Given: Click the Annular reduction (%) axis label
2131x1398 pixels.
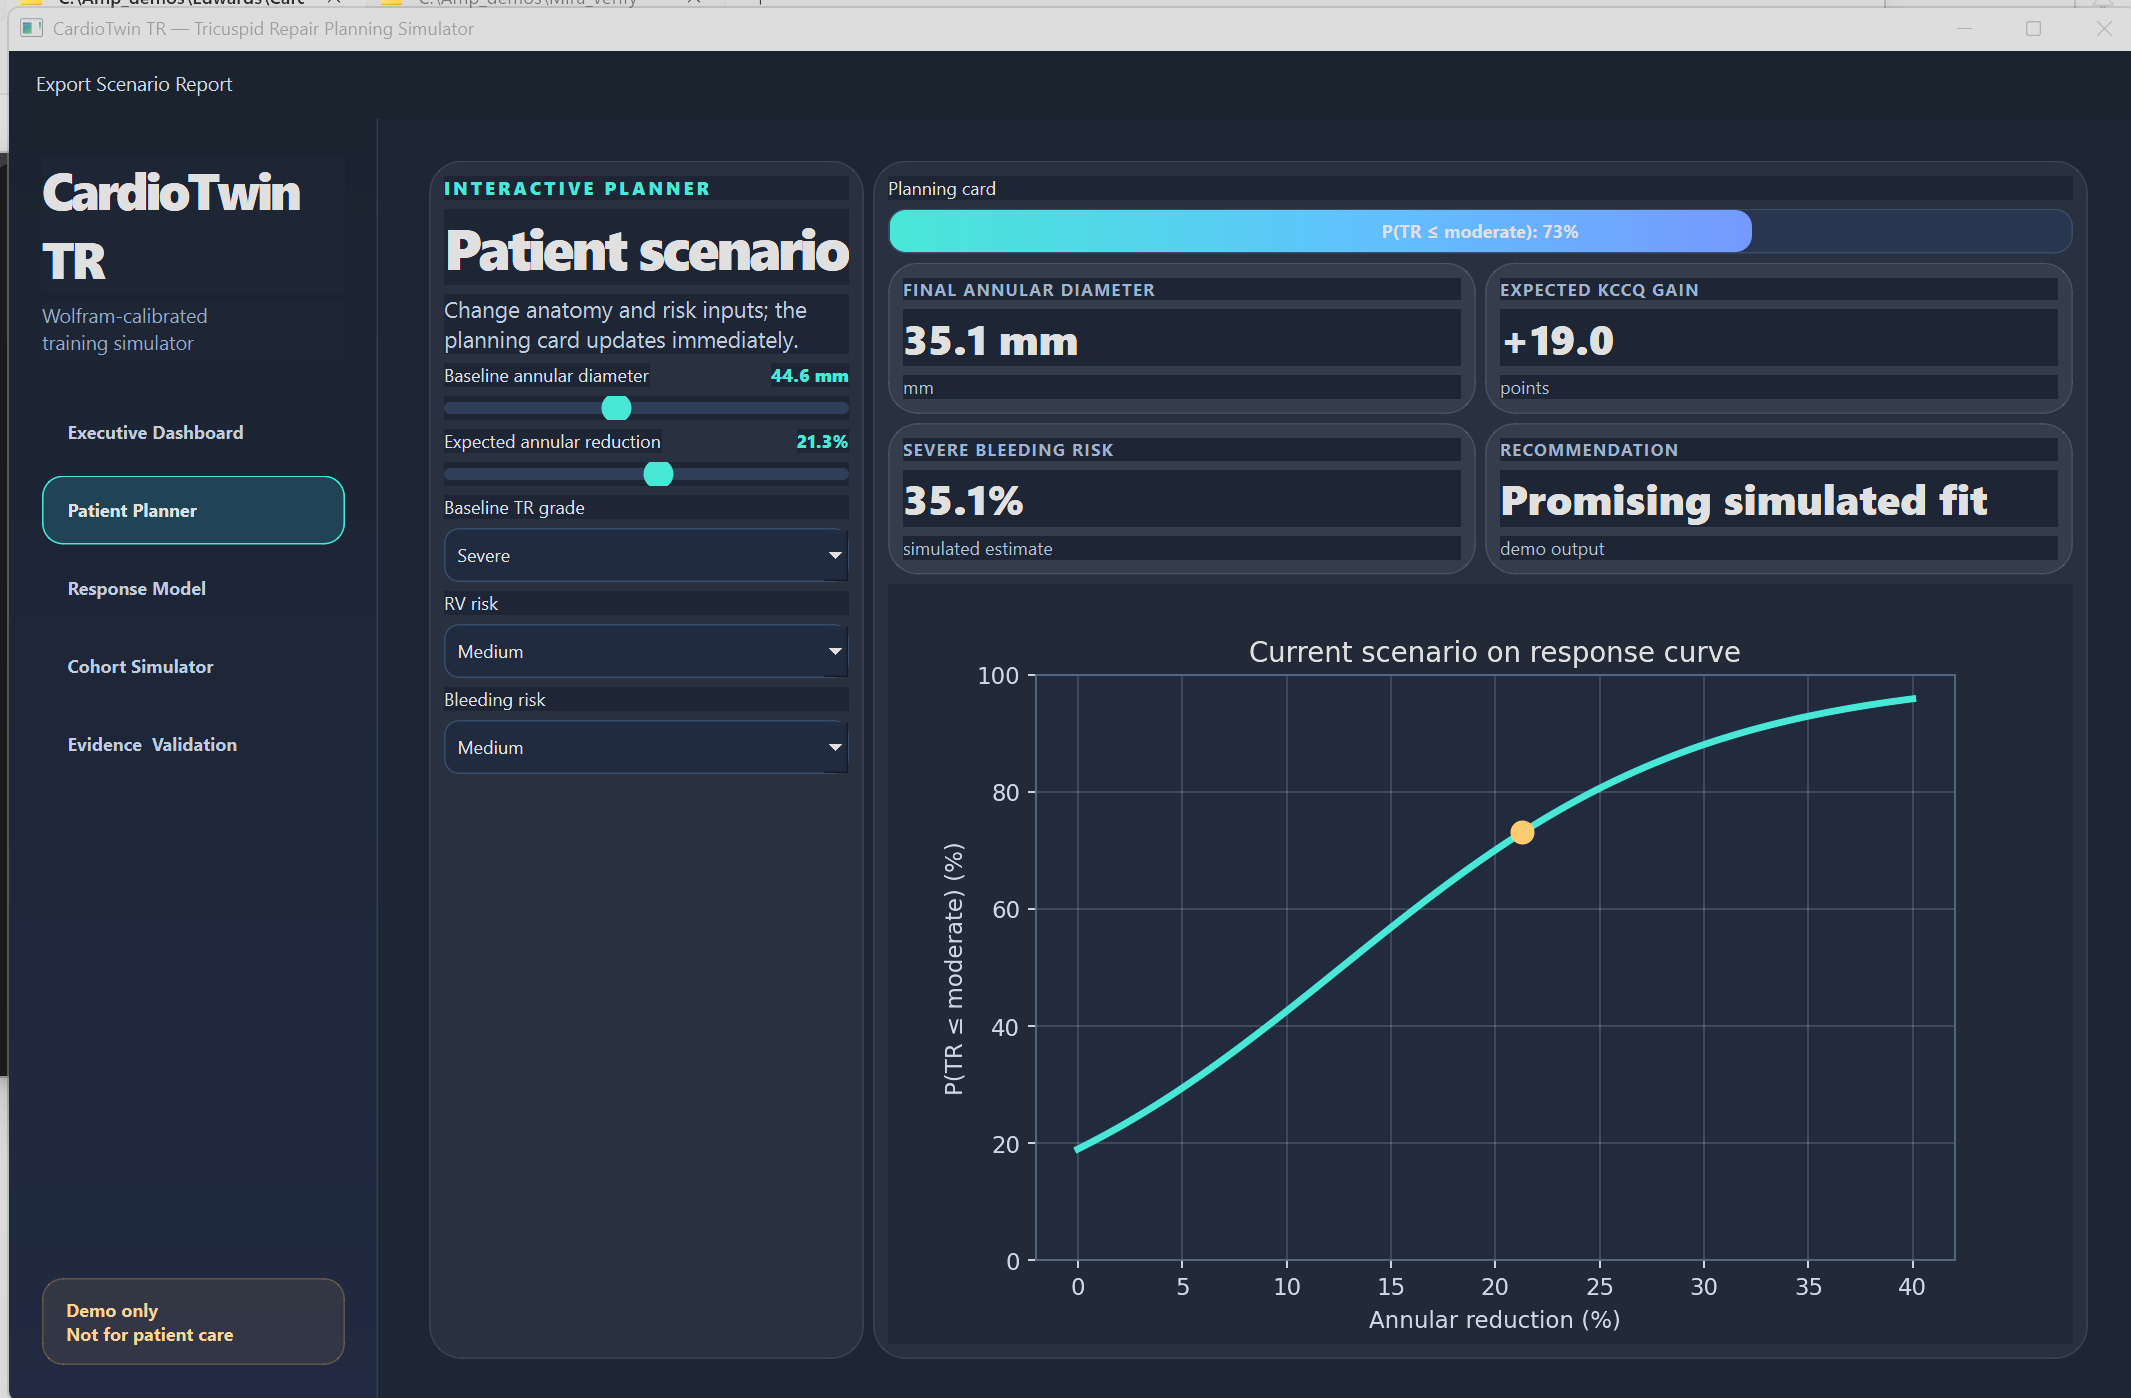Looking at the screenshot, I should pos(1494,1320).
